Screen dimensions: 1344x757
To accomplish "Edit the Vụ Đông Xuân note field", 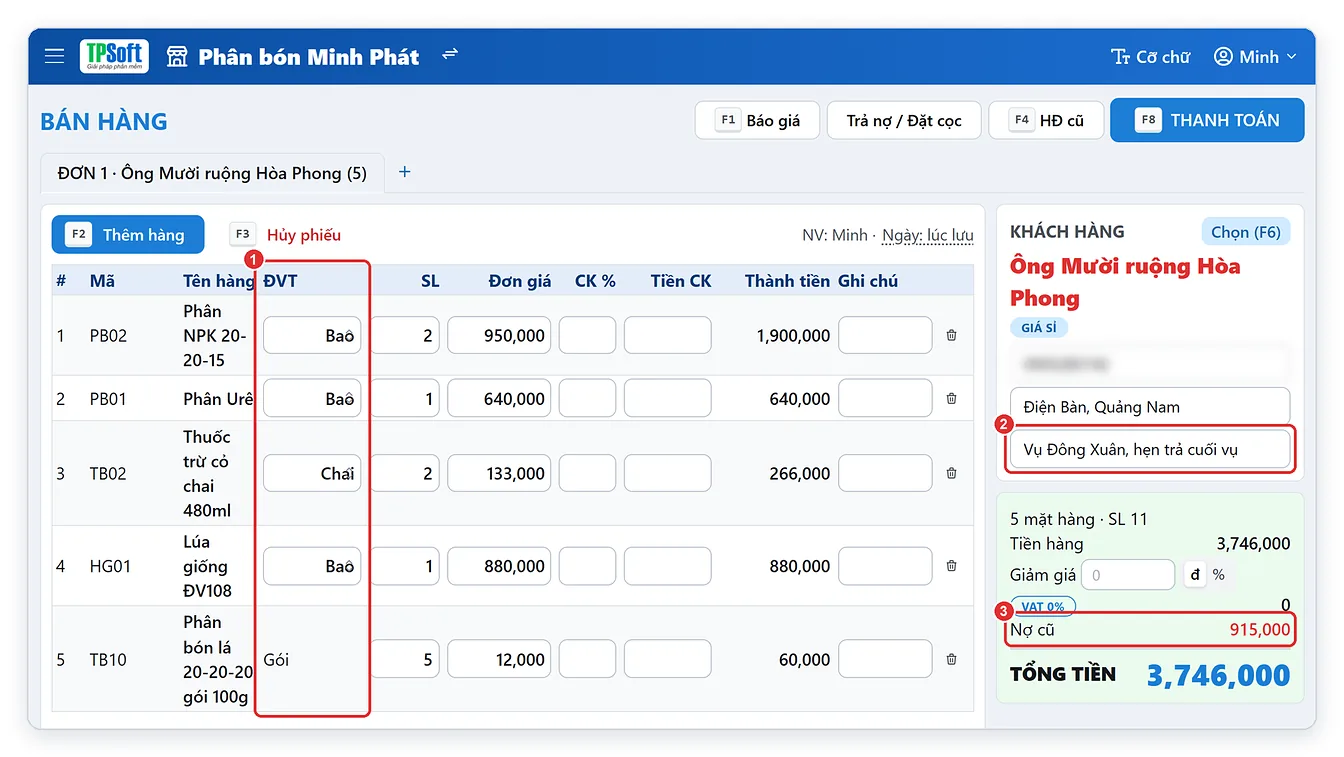I will tap(1150, 449).
